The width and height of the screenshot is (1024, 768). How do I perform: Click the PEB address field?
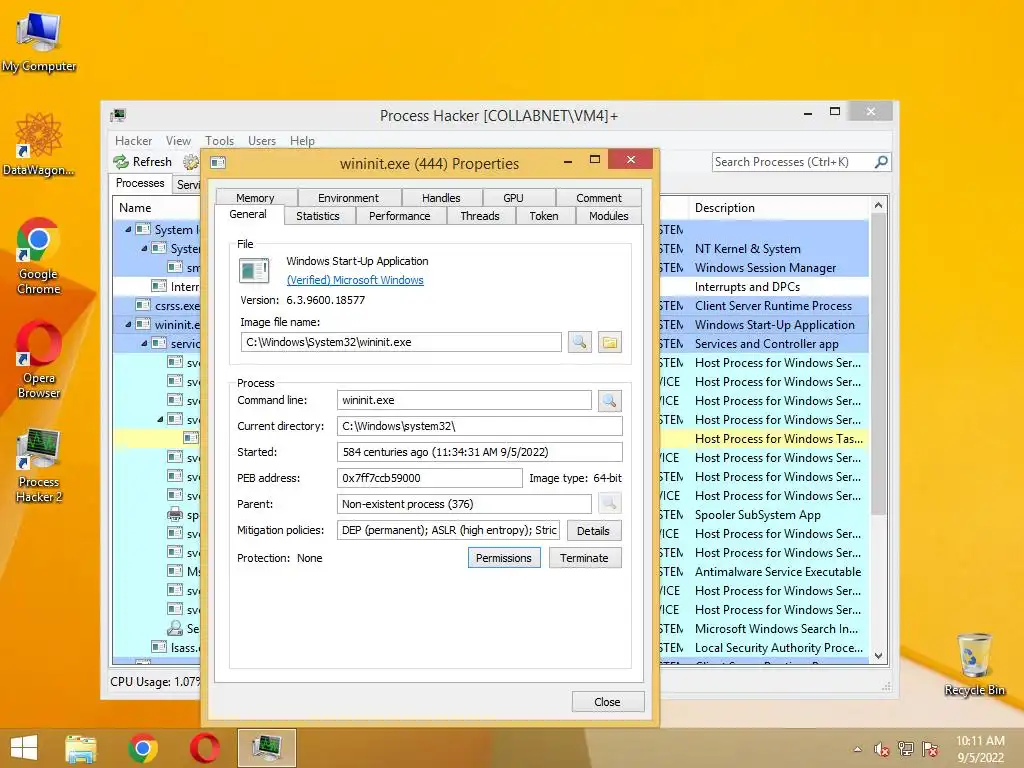click(x=430, y=478)
